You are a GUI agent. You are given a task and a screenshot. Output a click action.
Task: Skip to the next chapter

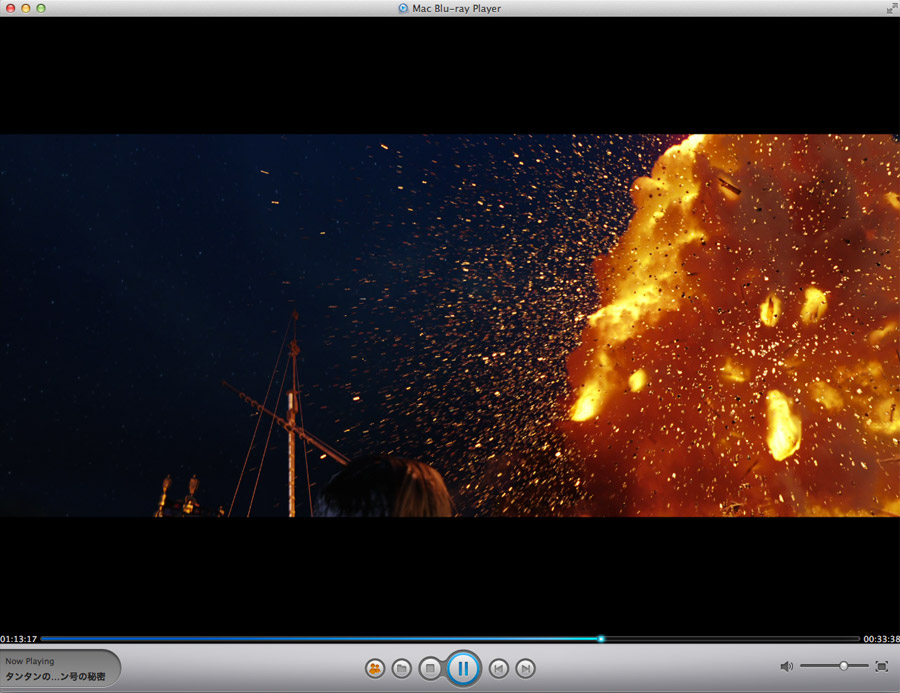pos(525,668)
